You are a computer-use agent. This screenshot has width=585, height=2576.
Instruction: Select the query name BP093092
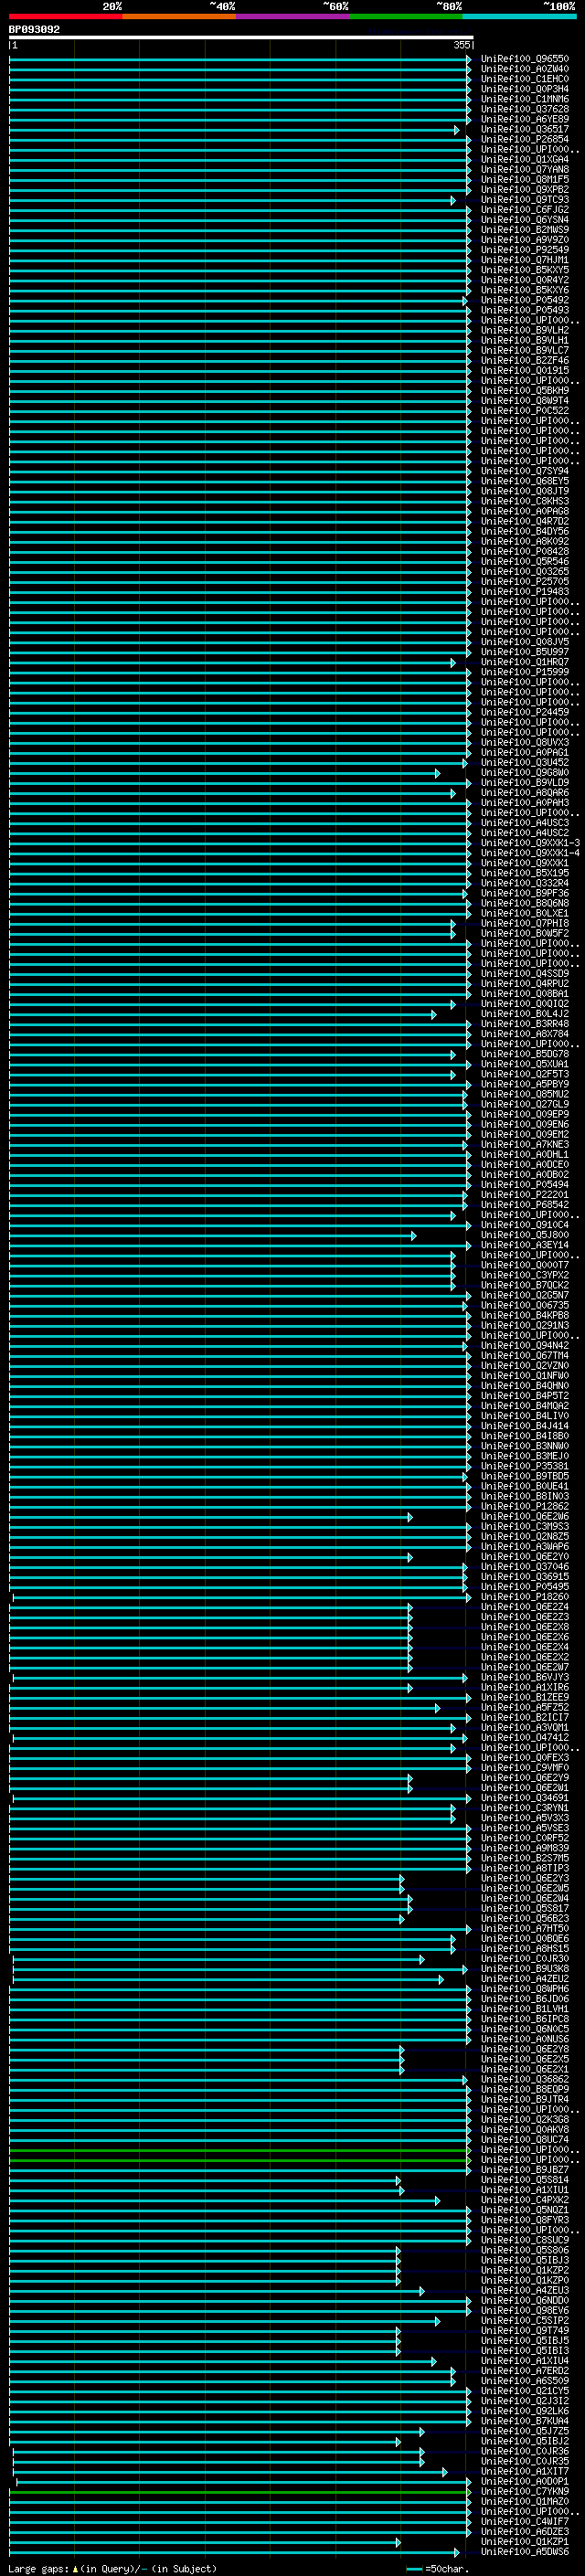click(x=34, y=30)
